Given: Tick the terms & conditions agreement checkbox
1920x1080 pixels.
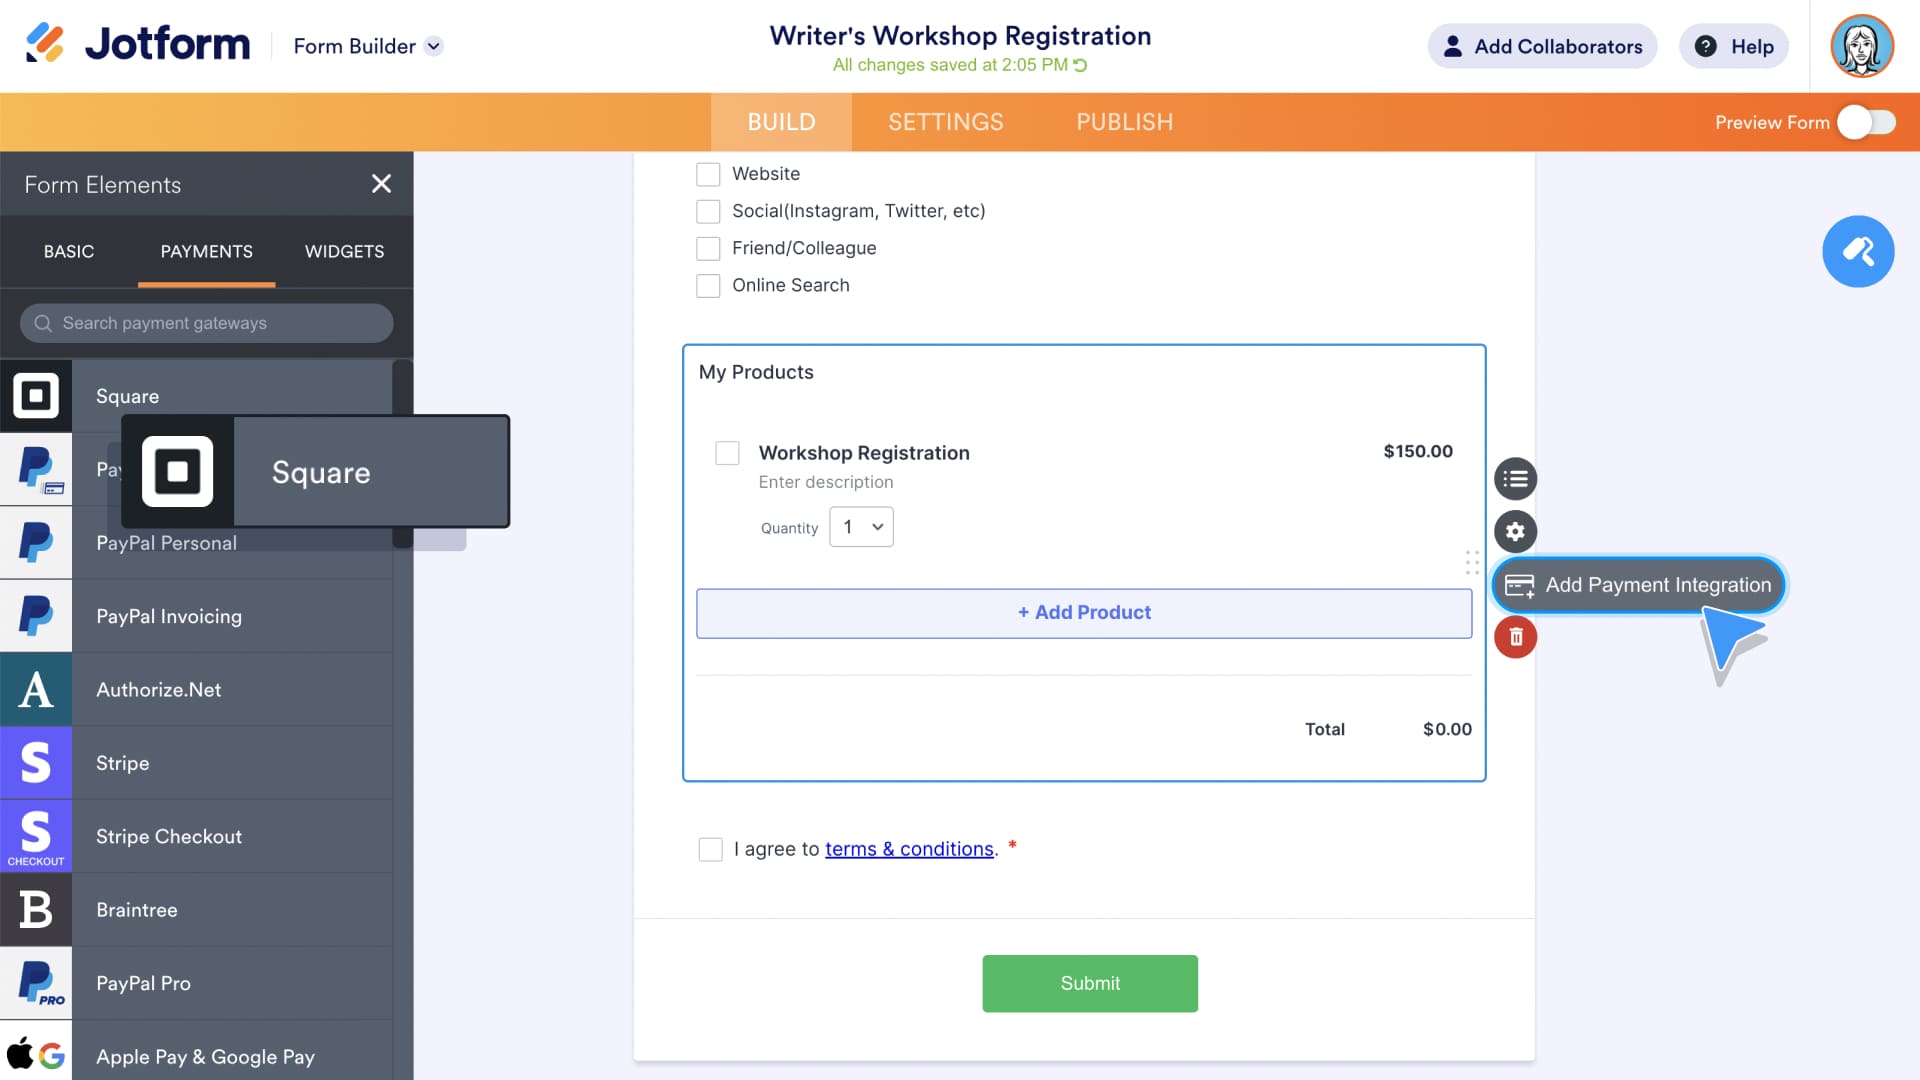Looking at the screenshot, I should [x=710, y=849].
